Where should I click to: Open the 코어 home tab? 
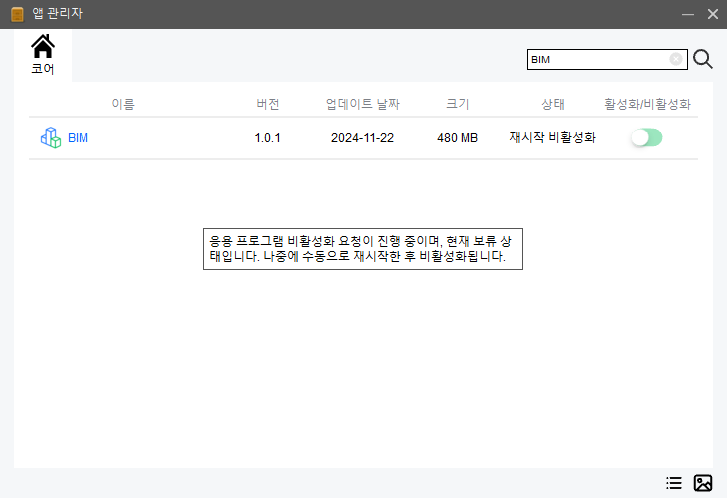(43, 55)
